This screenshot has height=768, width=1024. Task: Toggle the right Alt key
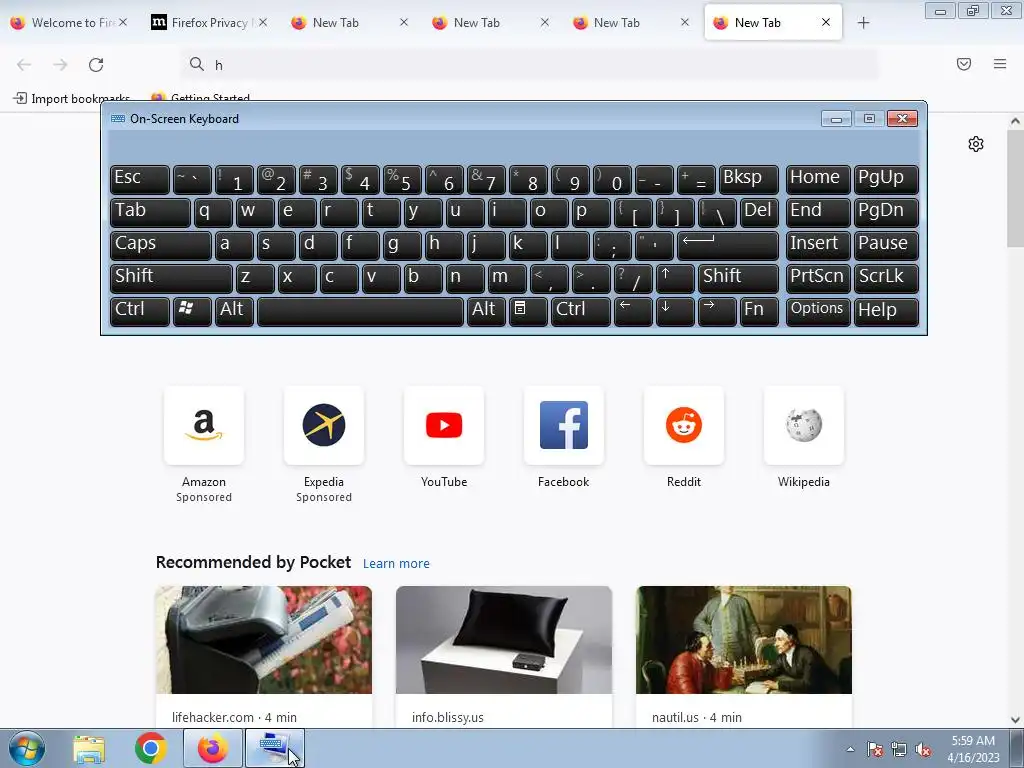pyautogui.click(x=486, y=311)
